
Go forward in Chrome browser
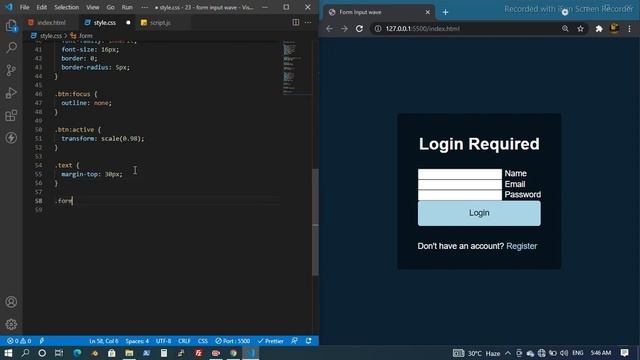click(x=344, y=29)
